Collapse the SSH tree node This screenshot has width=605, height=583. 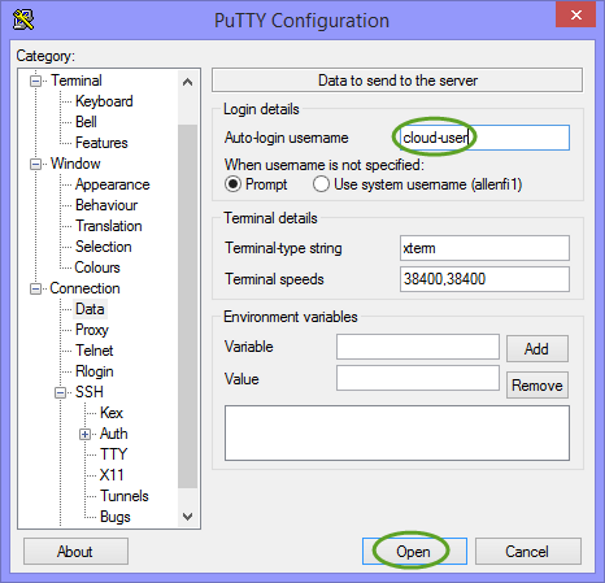[x=60, y=393]
